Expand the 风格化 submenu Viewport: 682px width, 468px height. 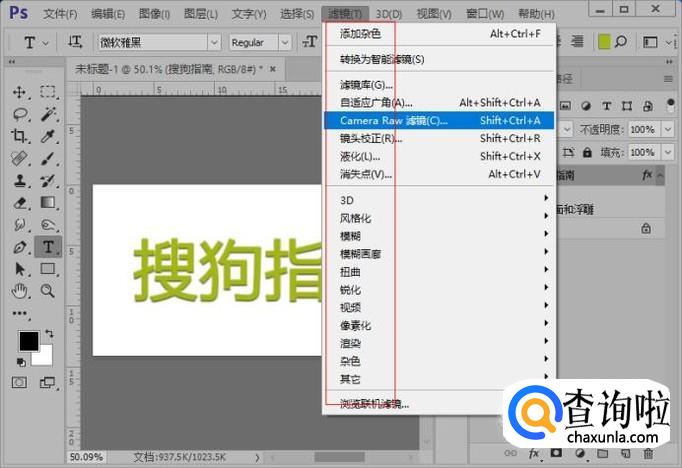click(439, 218)
